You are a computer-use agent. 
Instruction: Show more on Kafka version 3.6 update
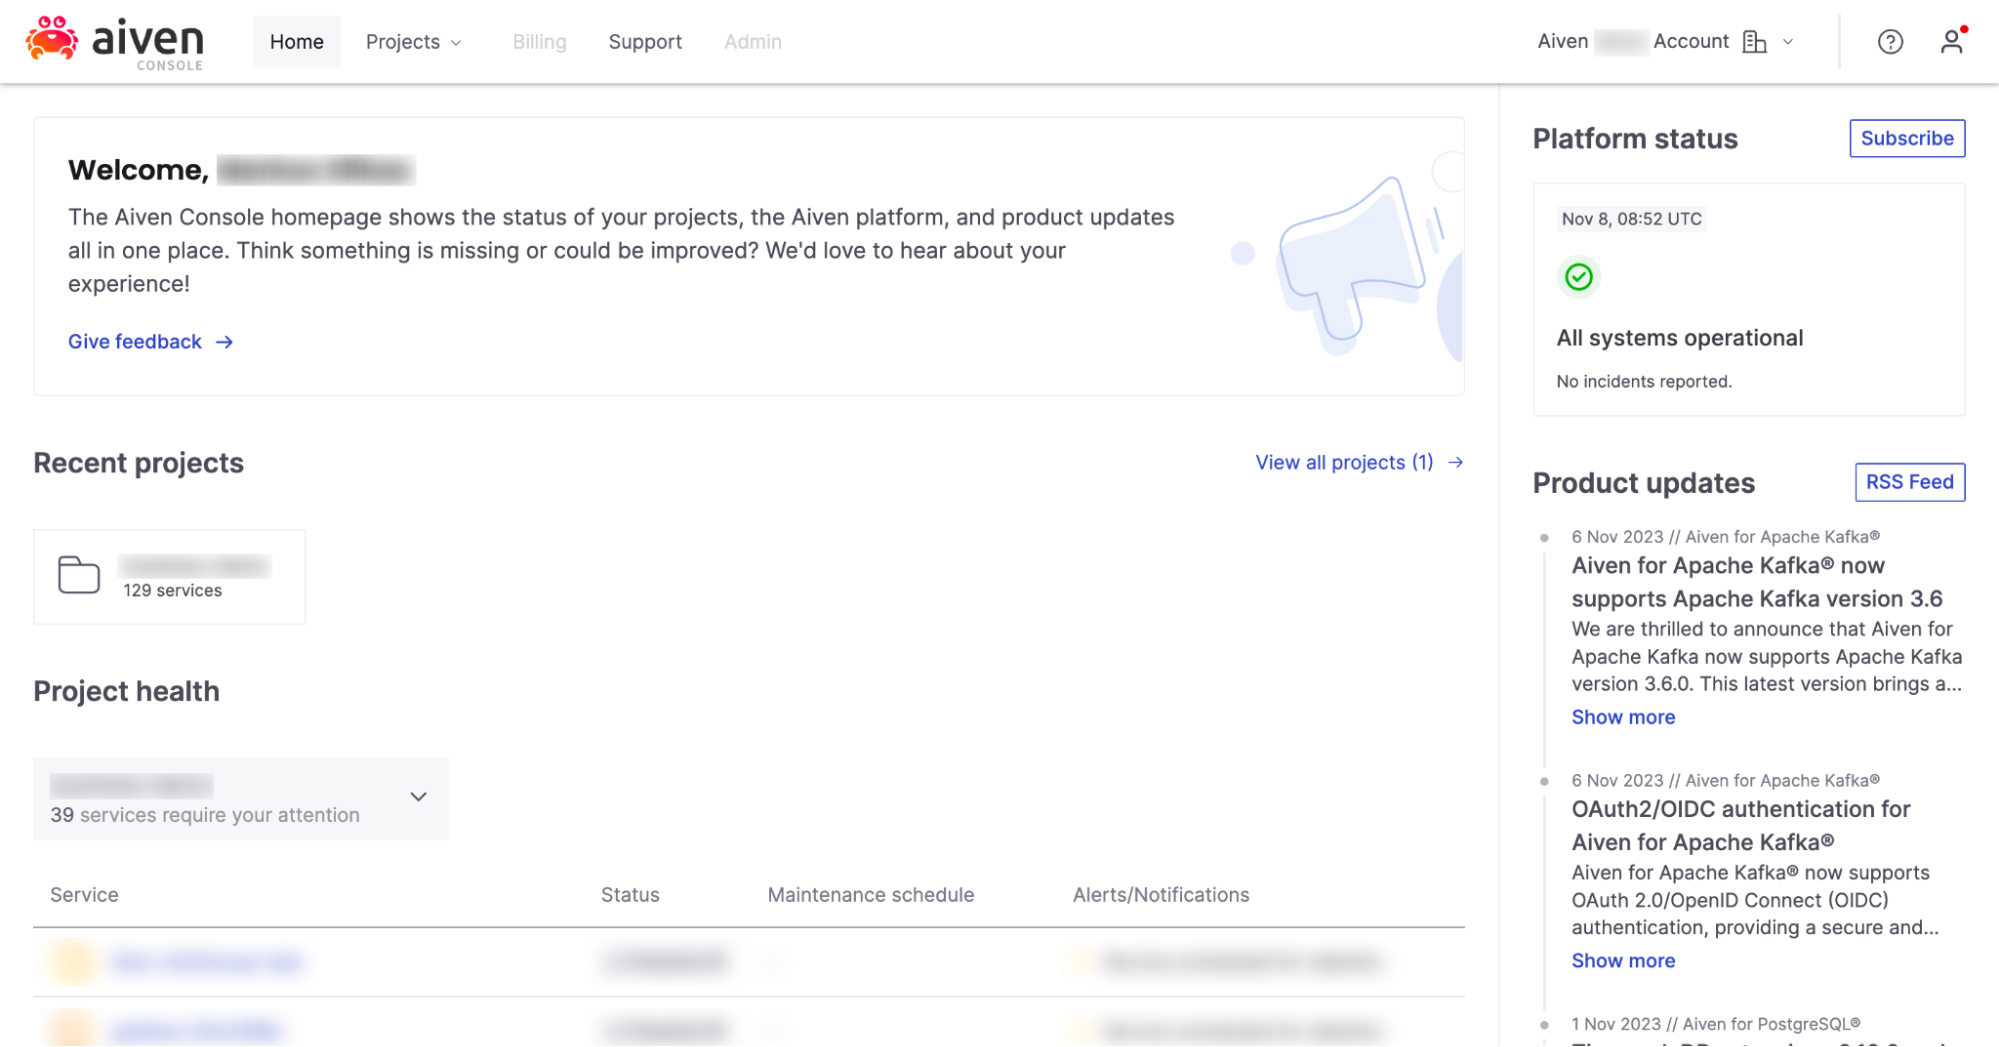click(x=1623, y=717)
